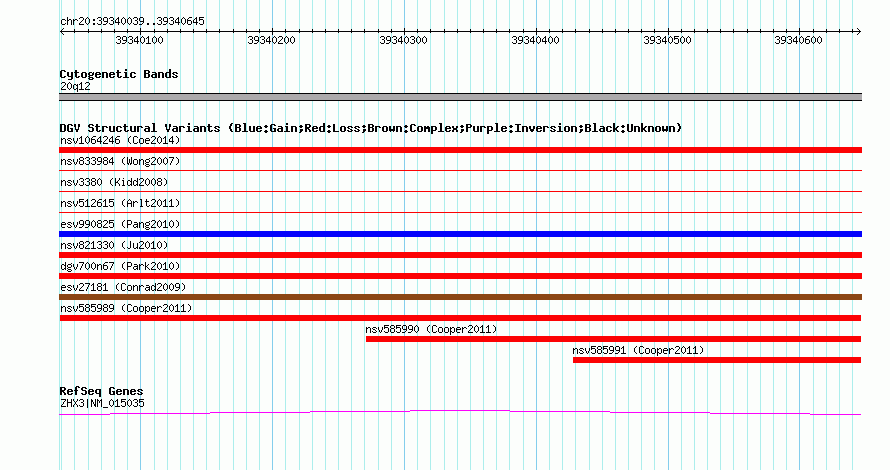Select the thin red nsv833984 variant line
Image resolution: width=890 pixels, height=470 pixels.
[460, 170]
